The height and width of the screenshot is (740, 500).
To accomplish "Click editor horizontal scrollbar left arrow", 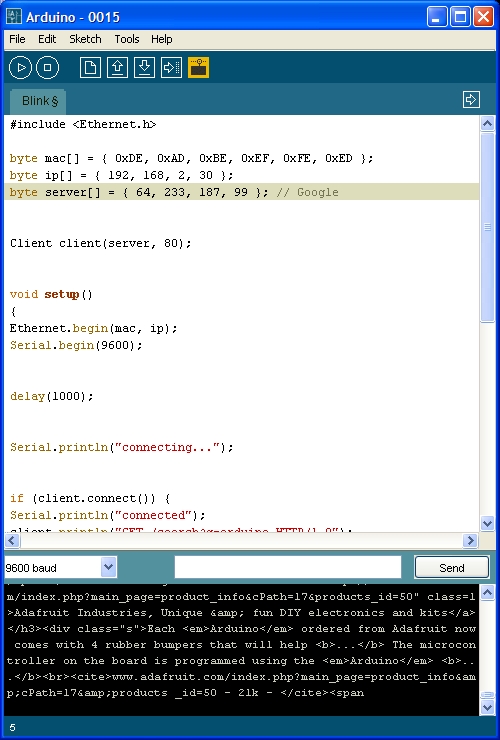I will (12, 540).
